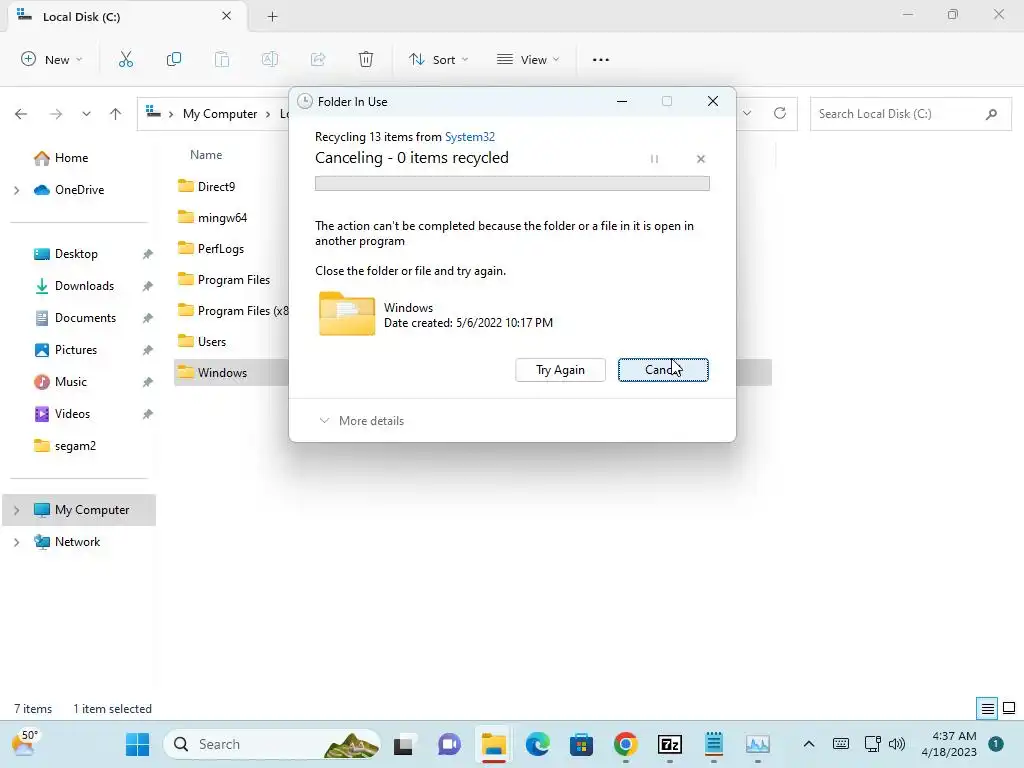Image resolution: width=1024 pixels, height=768 pixels.
Task: Click the Delete trash can icon
Action: coord(366,59)
